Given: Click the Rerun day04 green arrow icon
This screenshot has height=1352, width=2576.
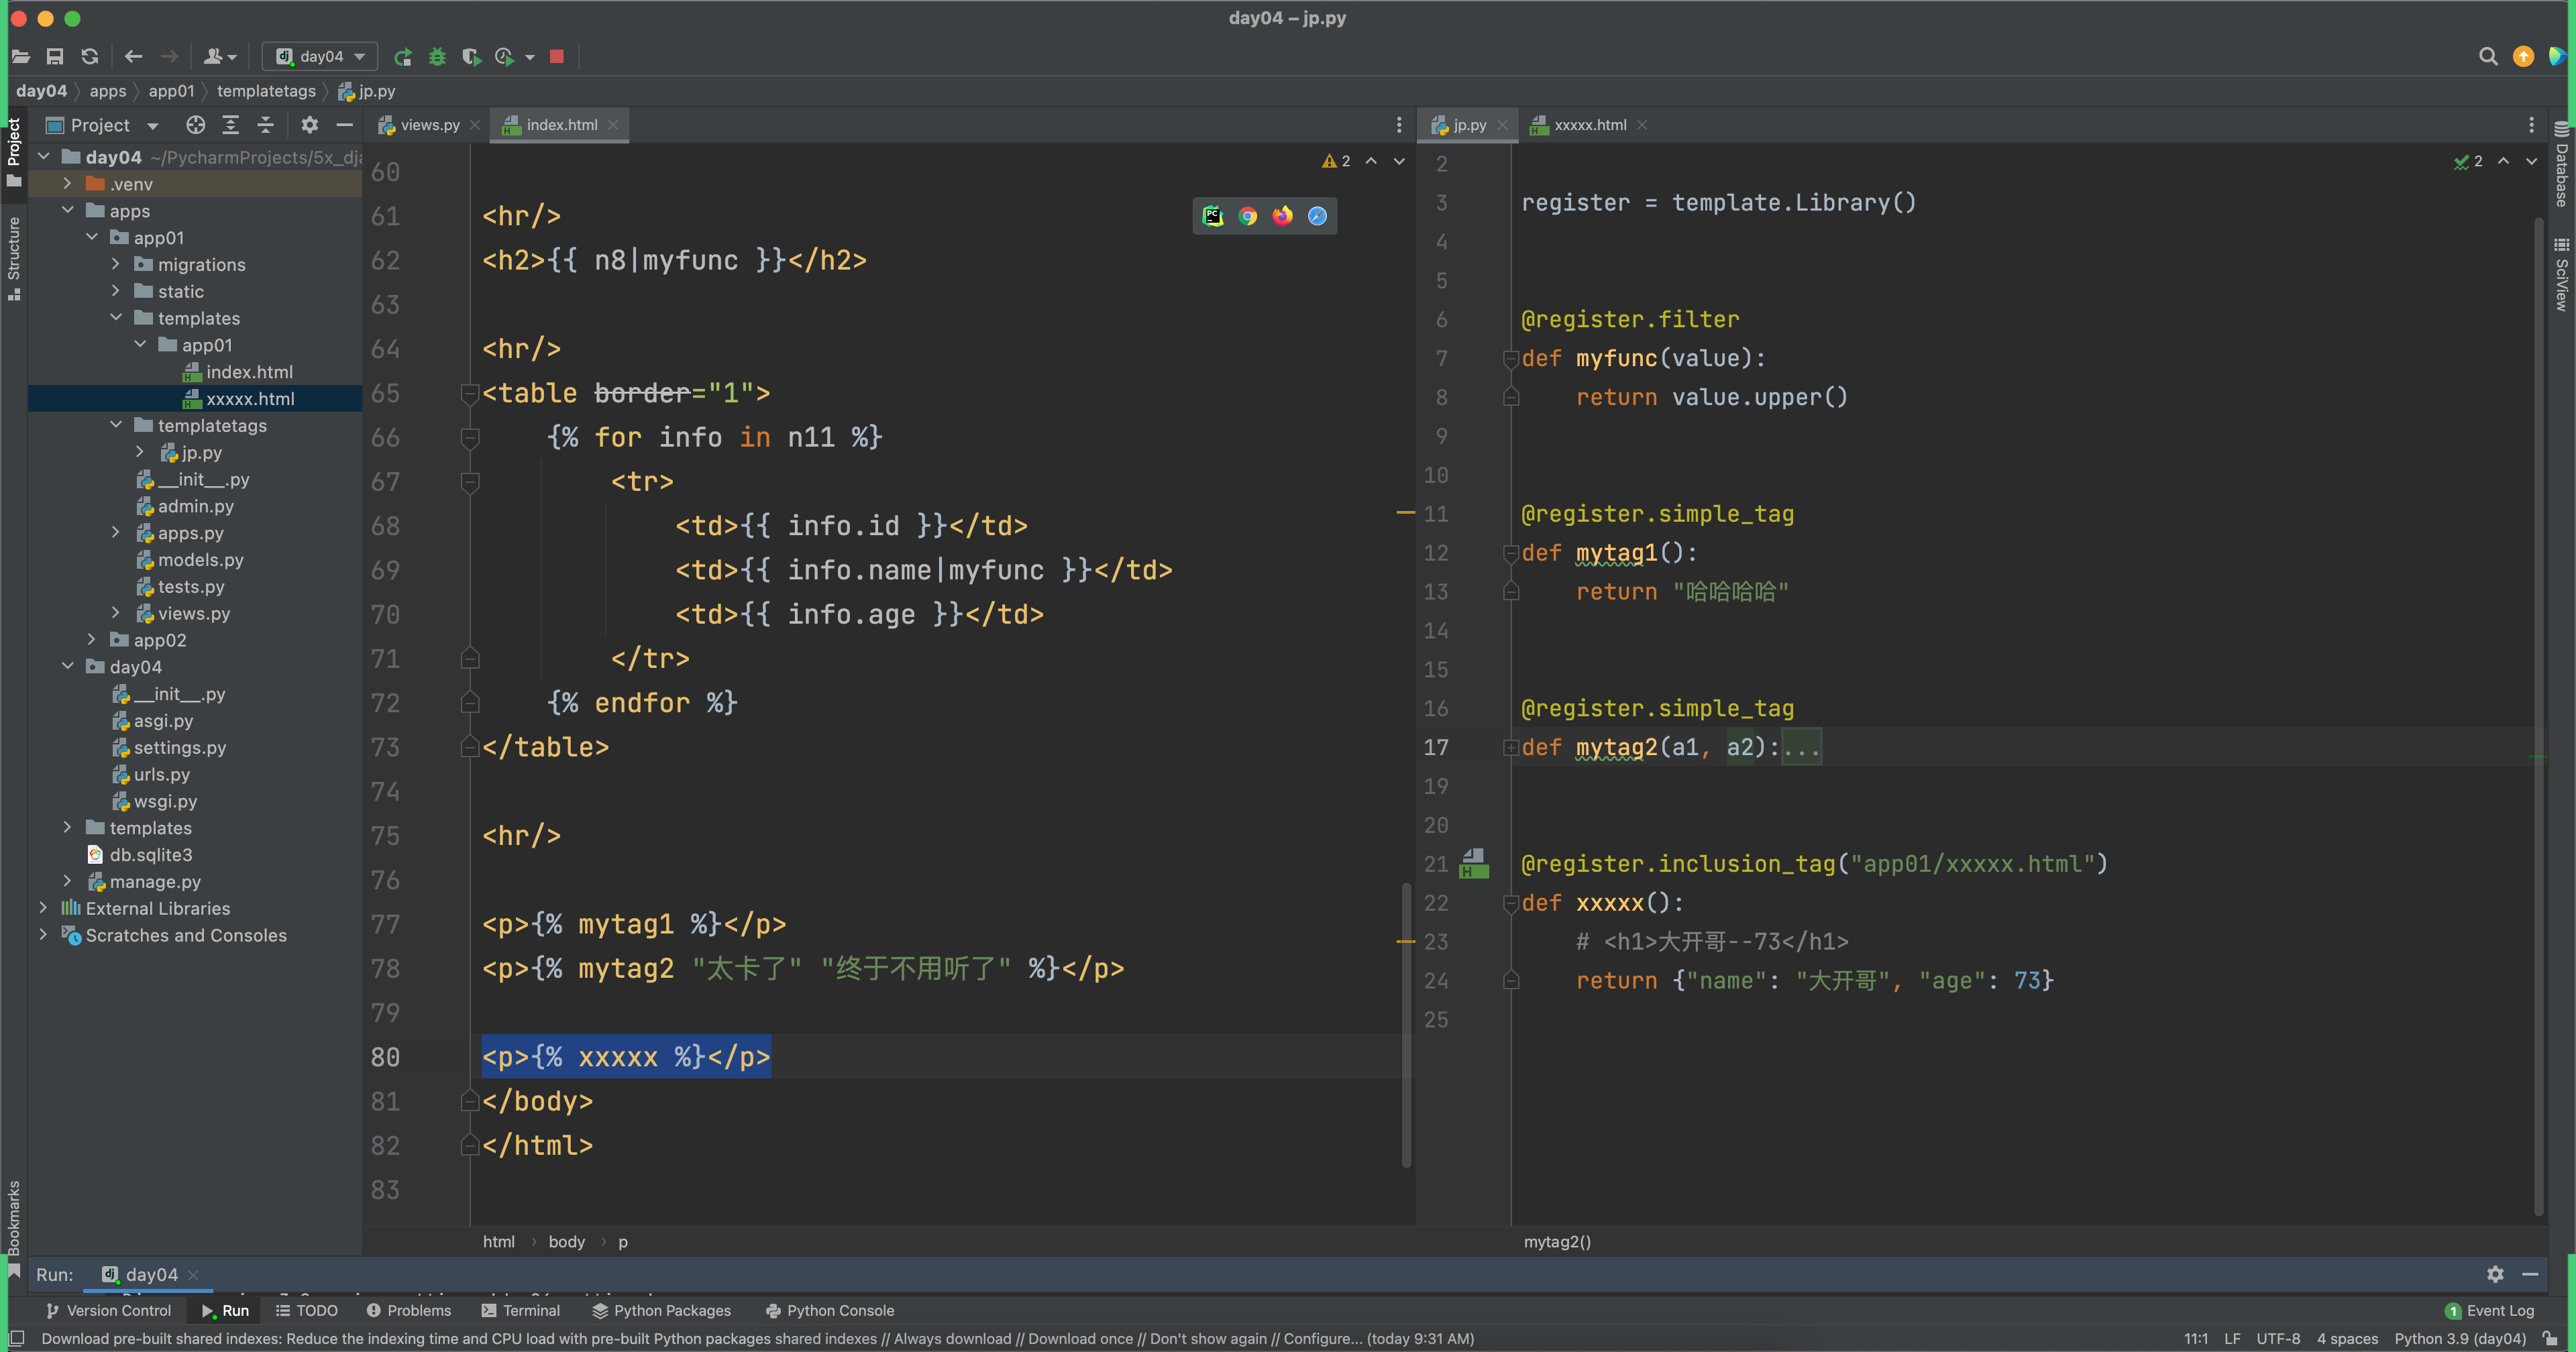Looking at the screenshot, I should 403,56.
